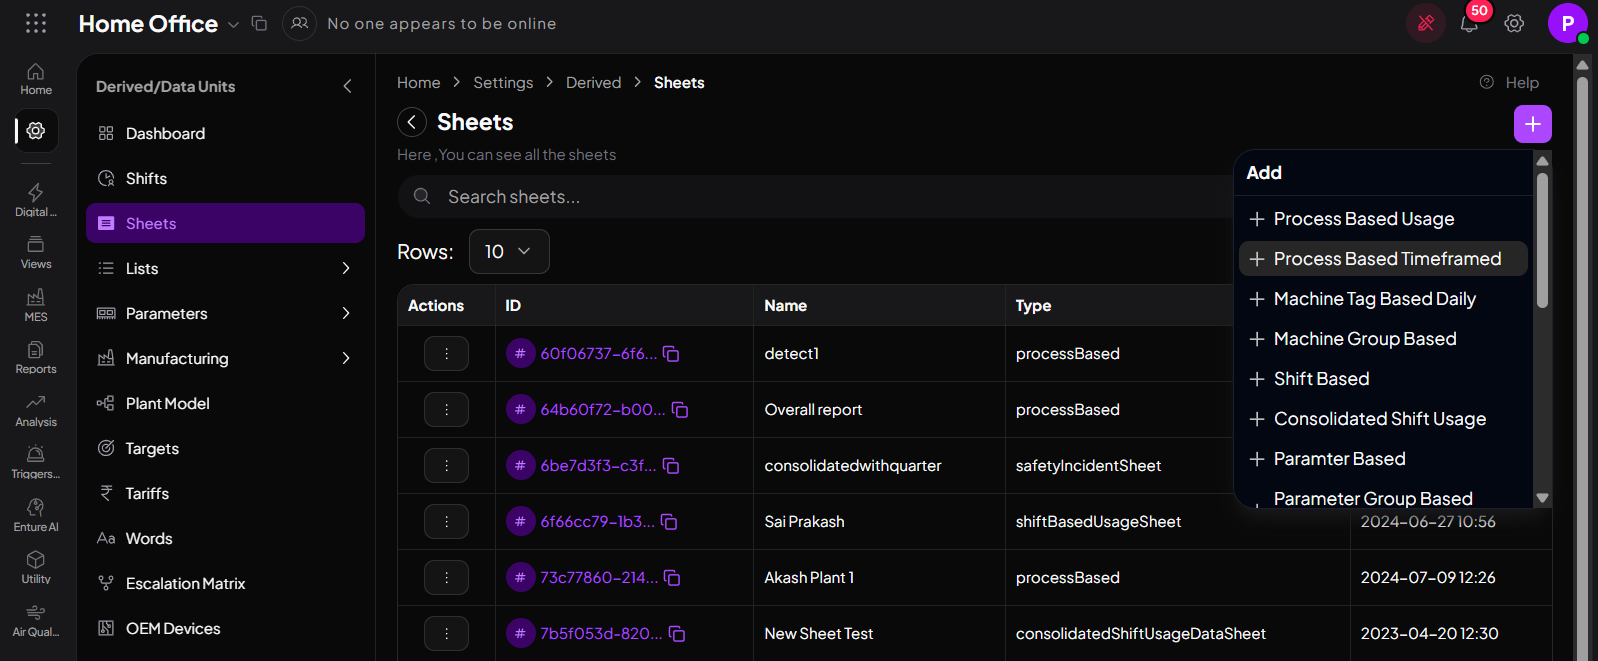Open the Help link
1598x661 pixels.
(x=1509, y=83)
